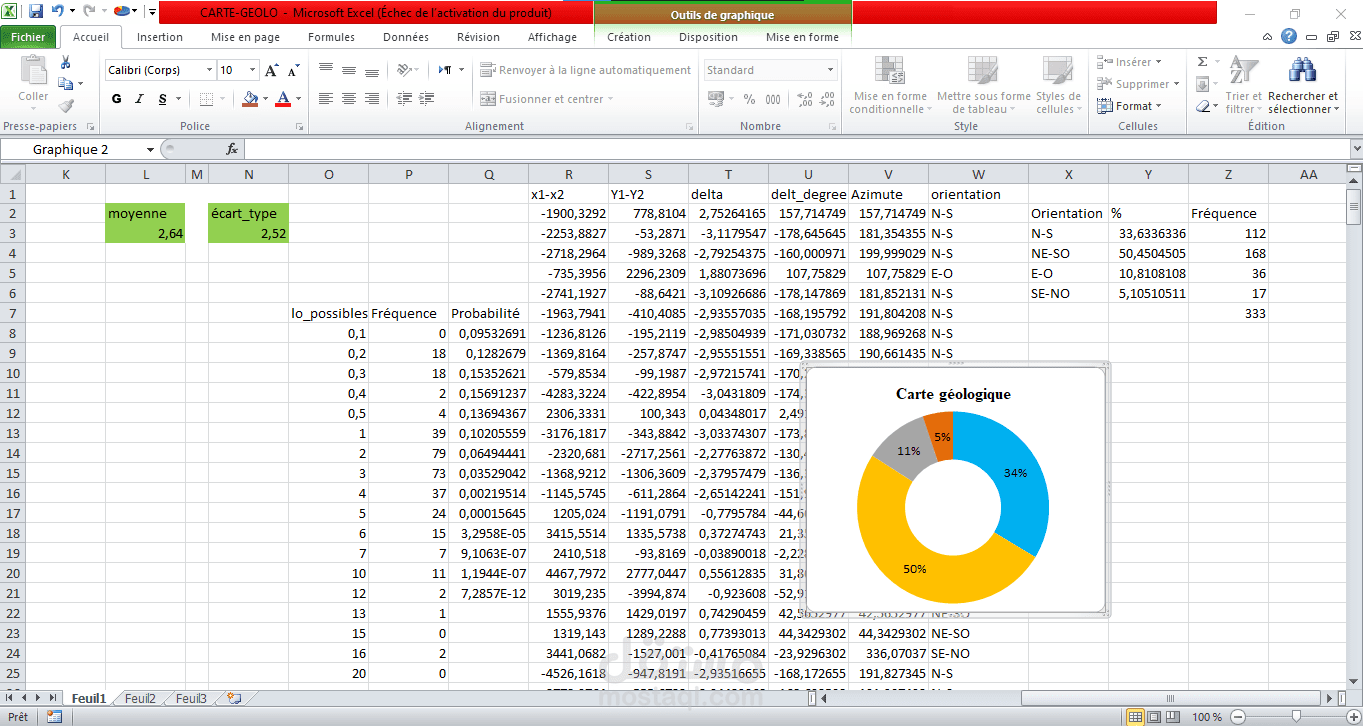This screenshot has width=1363, height=726.
Task: Toggle bold G formatting
Action: [117, 99]
